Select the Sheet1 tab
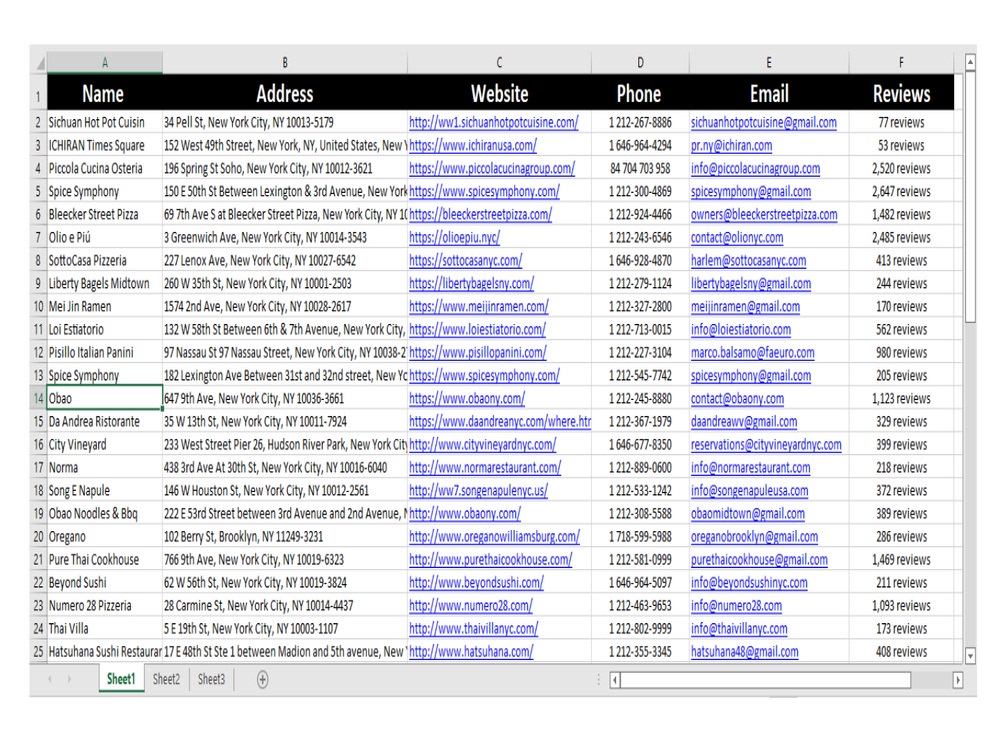Screen dimensions: 1000x750 121,679
